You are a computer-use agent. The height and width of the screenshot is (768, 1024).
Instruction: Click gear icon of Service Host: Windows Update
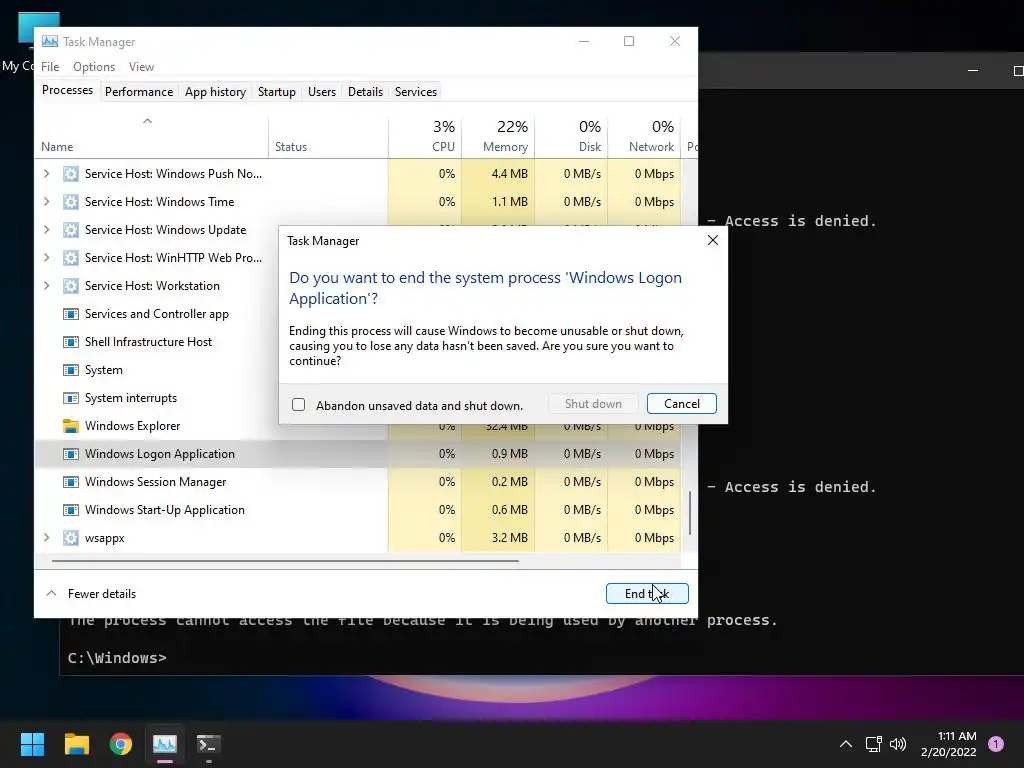pyautogui.click(x=71, y=230)
